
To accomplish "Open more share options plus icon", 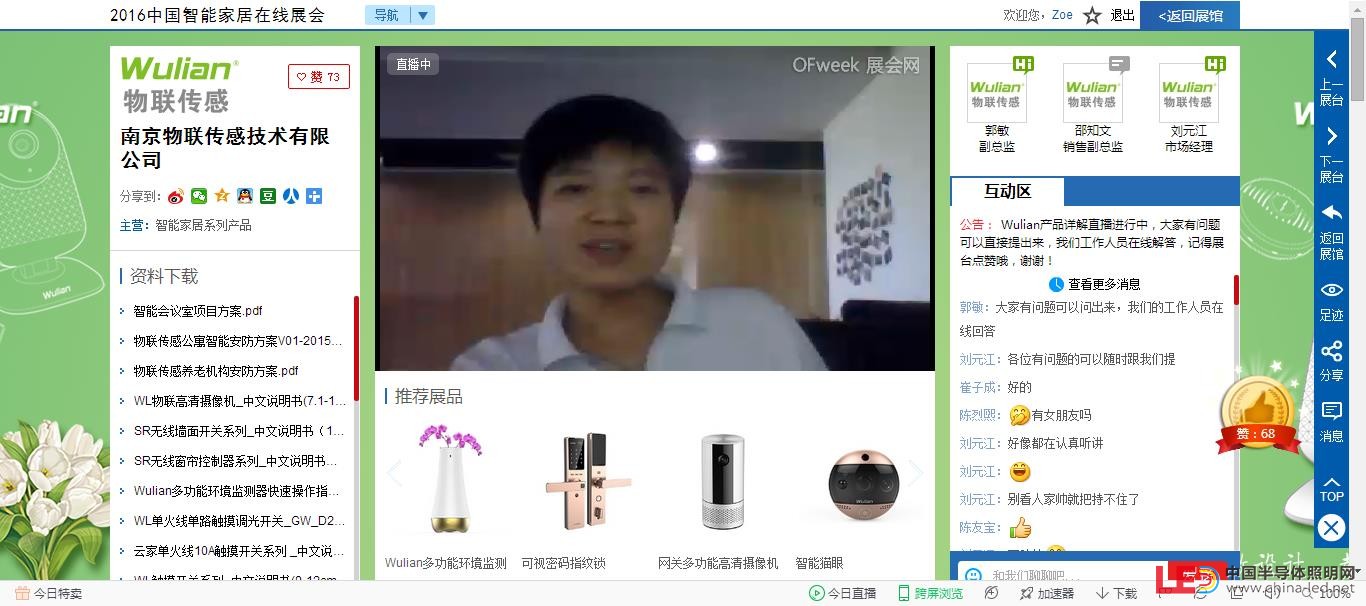I will (314, 196).
